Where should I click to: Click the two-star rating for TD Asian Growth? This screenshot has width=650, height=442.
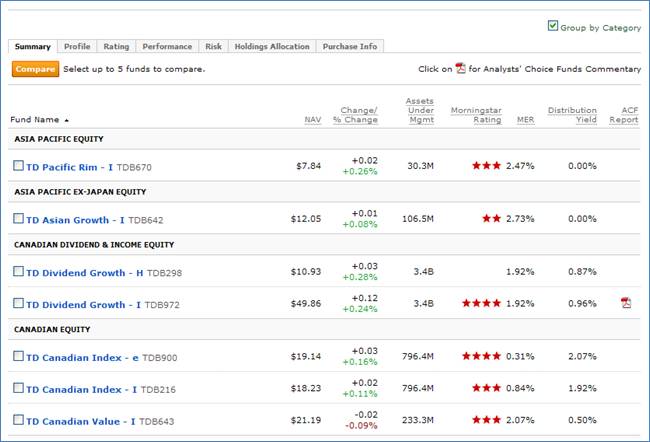492,218
